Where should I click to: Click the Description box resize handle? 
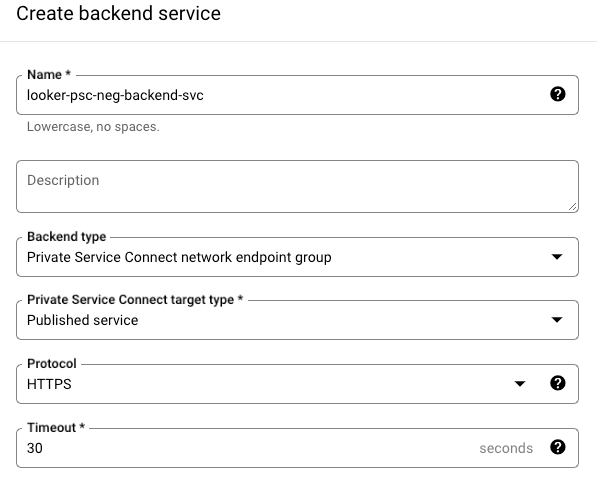pyautogui.click(x=573, y=207)
